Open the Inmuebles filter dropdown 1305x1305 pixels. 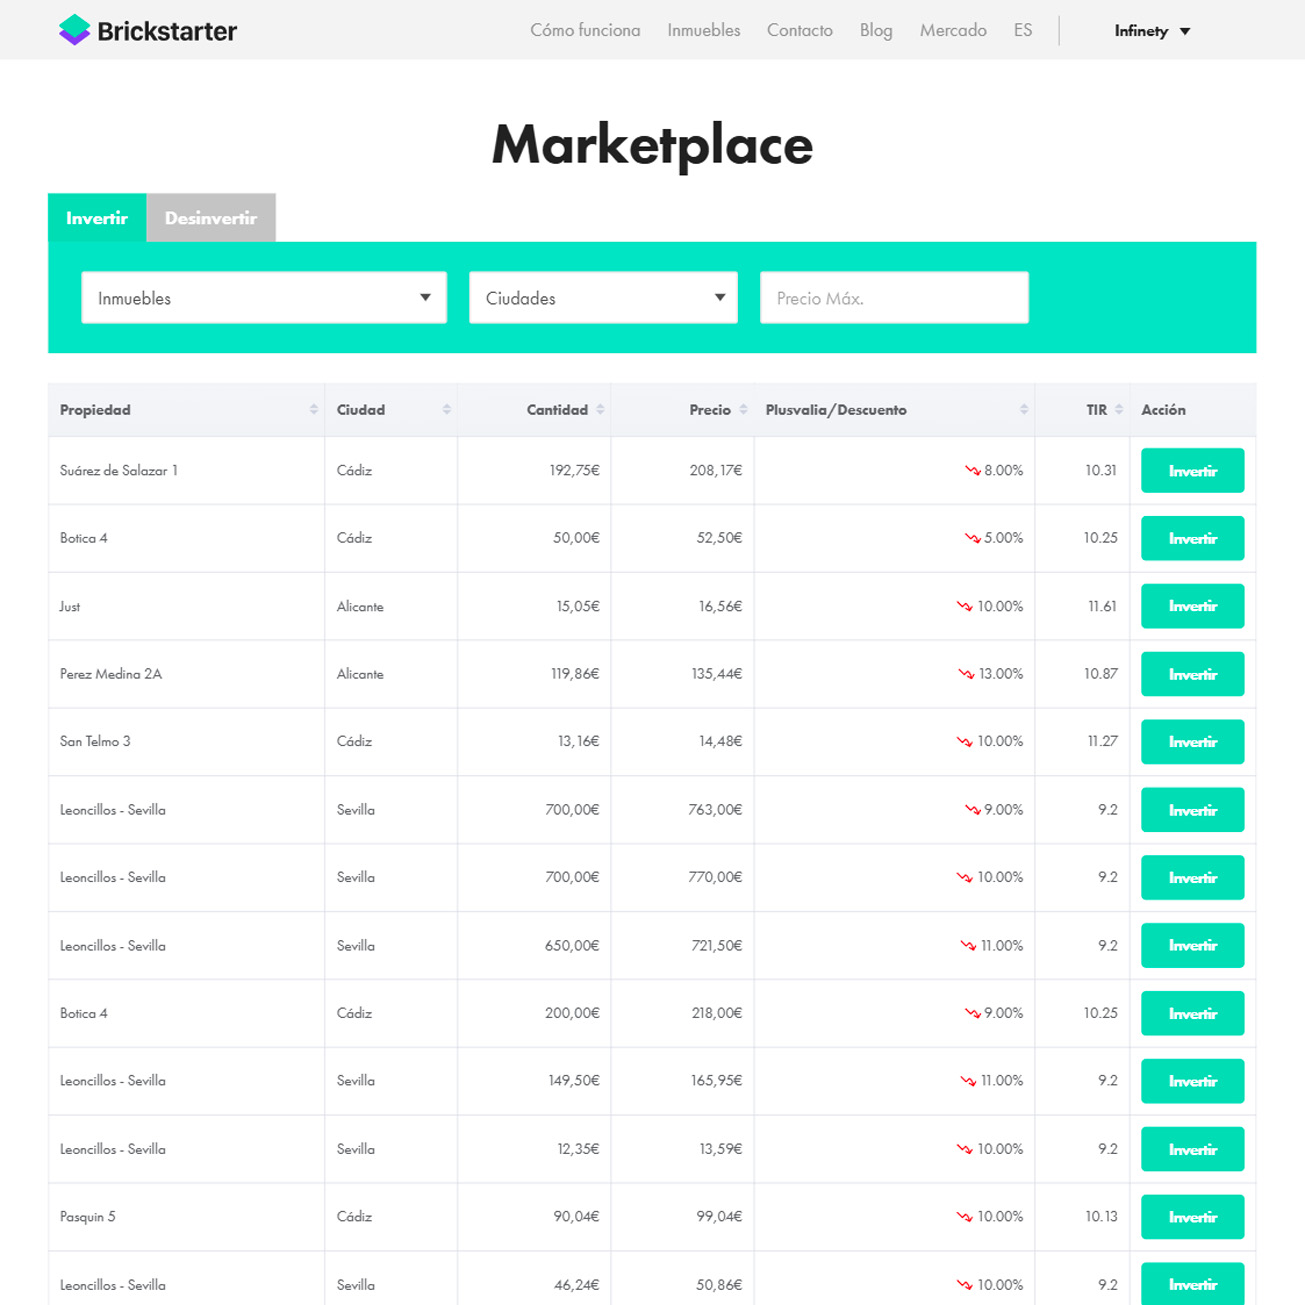[x=264, y=298]
